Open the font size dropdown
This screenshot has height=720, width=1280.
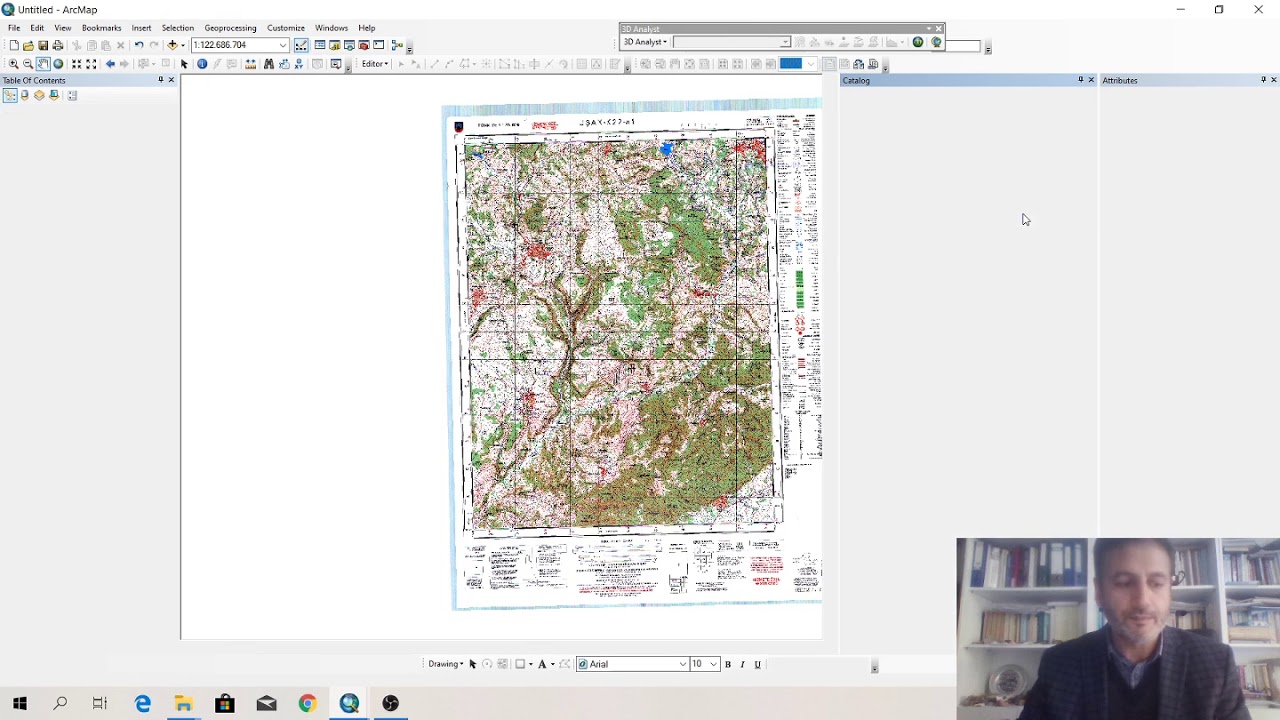pyautogui.click(x=713, y=664)
